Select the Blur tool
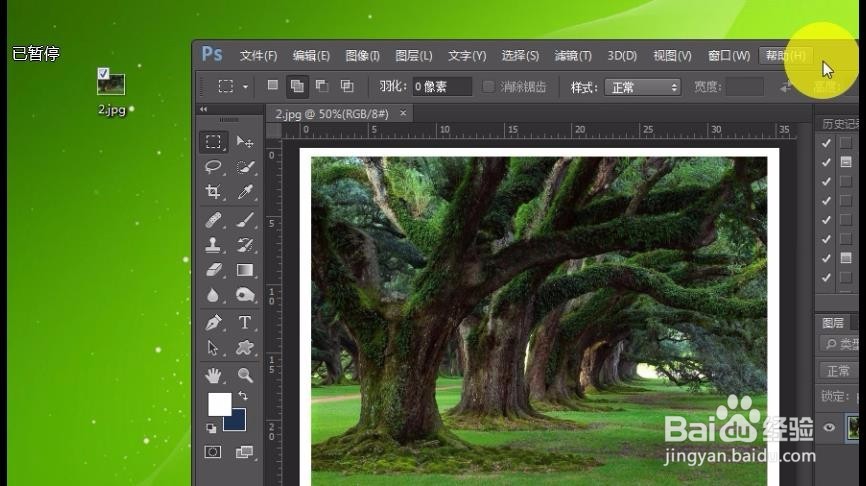Image resolution: width=866 pixels, height=486 pixels. point(213,295)
